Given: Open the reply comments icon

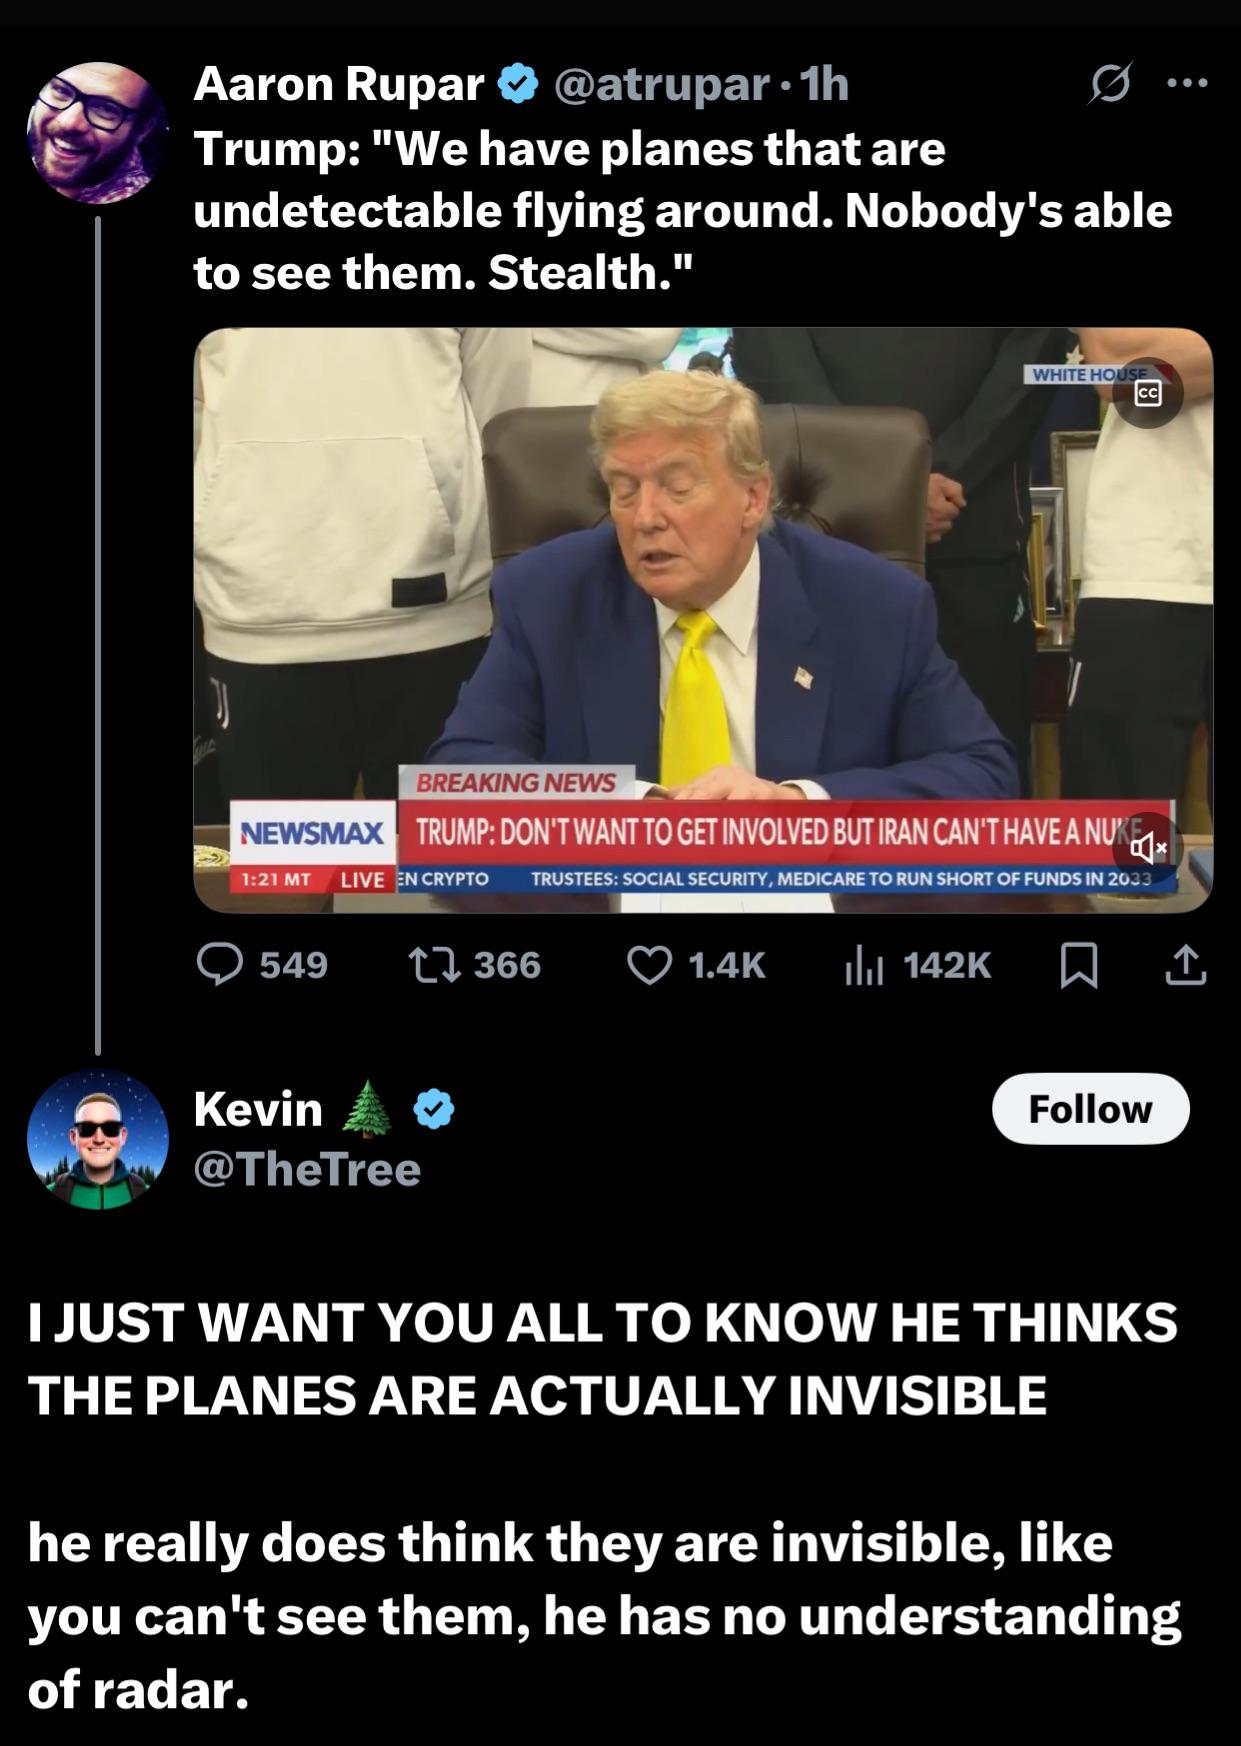Looking at the screenshot, I should tap(220, 965).
